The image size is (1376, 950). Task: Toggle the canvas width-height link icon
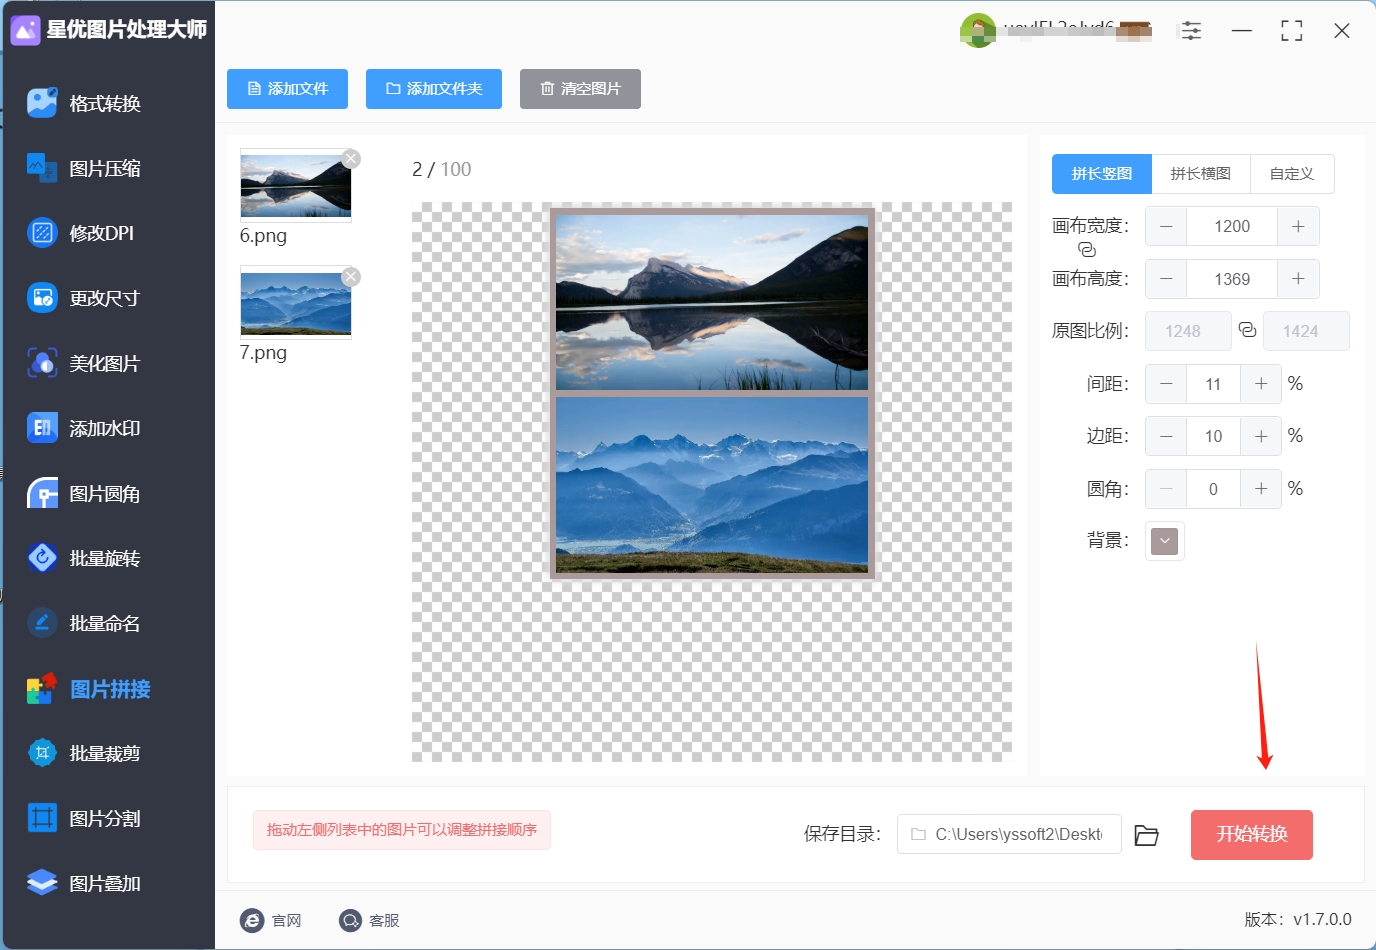1087,250
